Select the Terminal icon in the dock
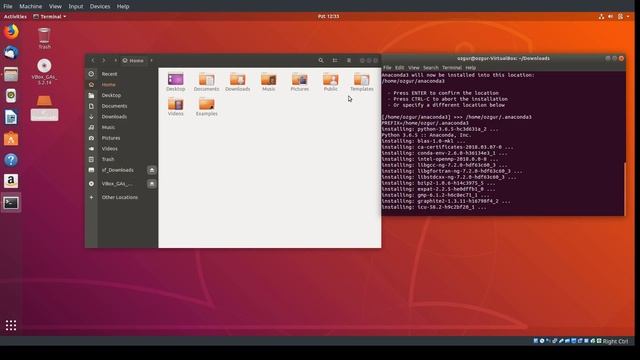The height and width of the screenshot is (360, 640). (x=11, y=202)
